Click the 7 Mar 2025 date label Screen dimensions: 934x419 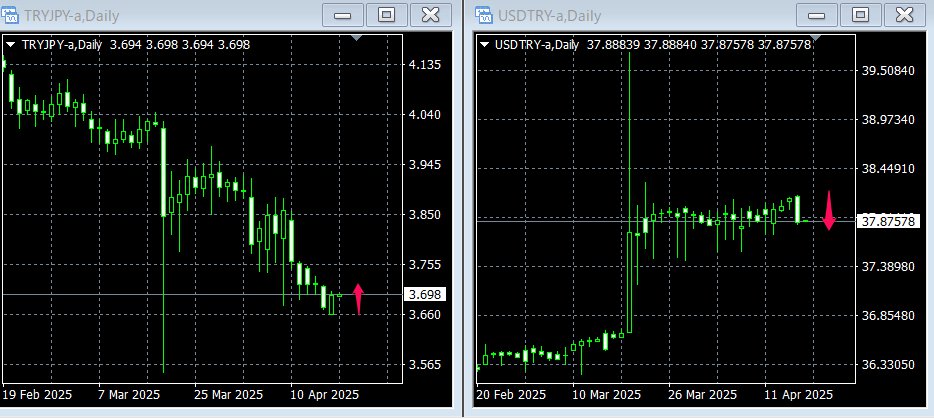pos(130,395)
